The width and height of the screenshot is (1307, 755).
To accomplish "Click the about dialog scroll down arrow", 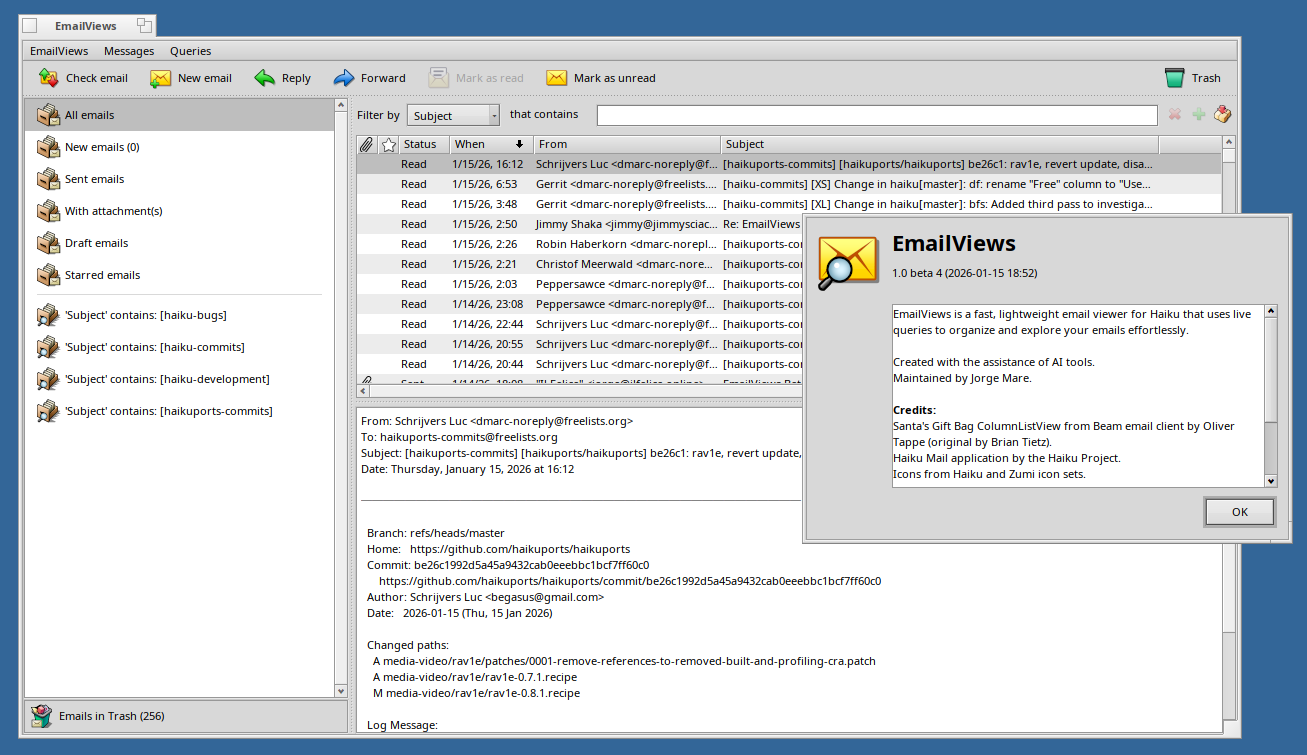I will point(1271,481).
